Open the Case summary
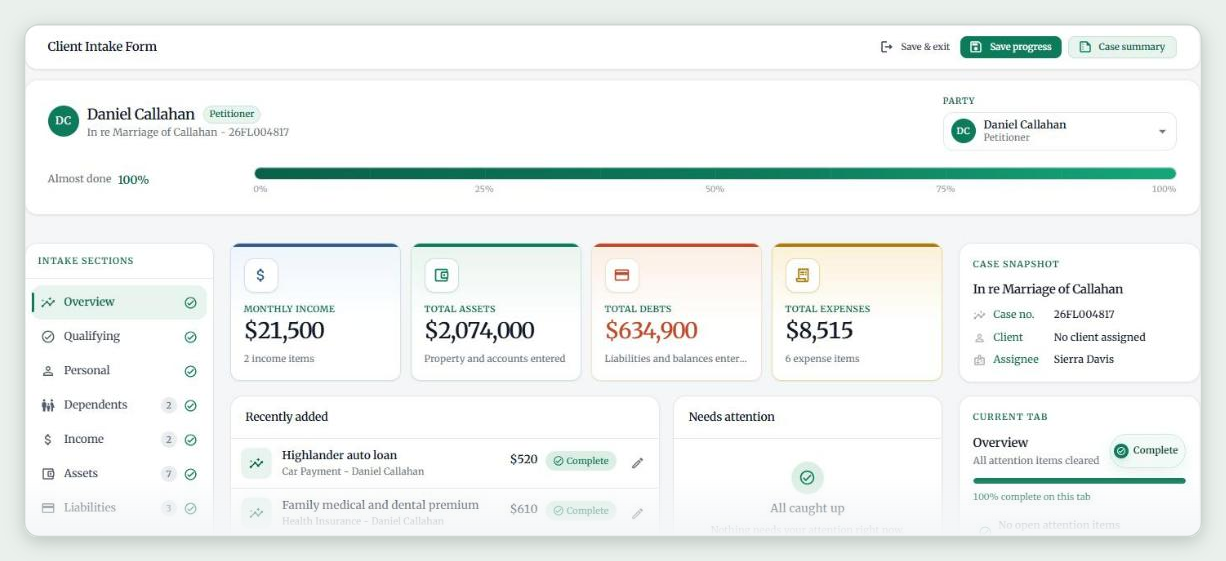This screenshot has height=561, width=1226. [1122, 47]
